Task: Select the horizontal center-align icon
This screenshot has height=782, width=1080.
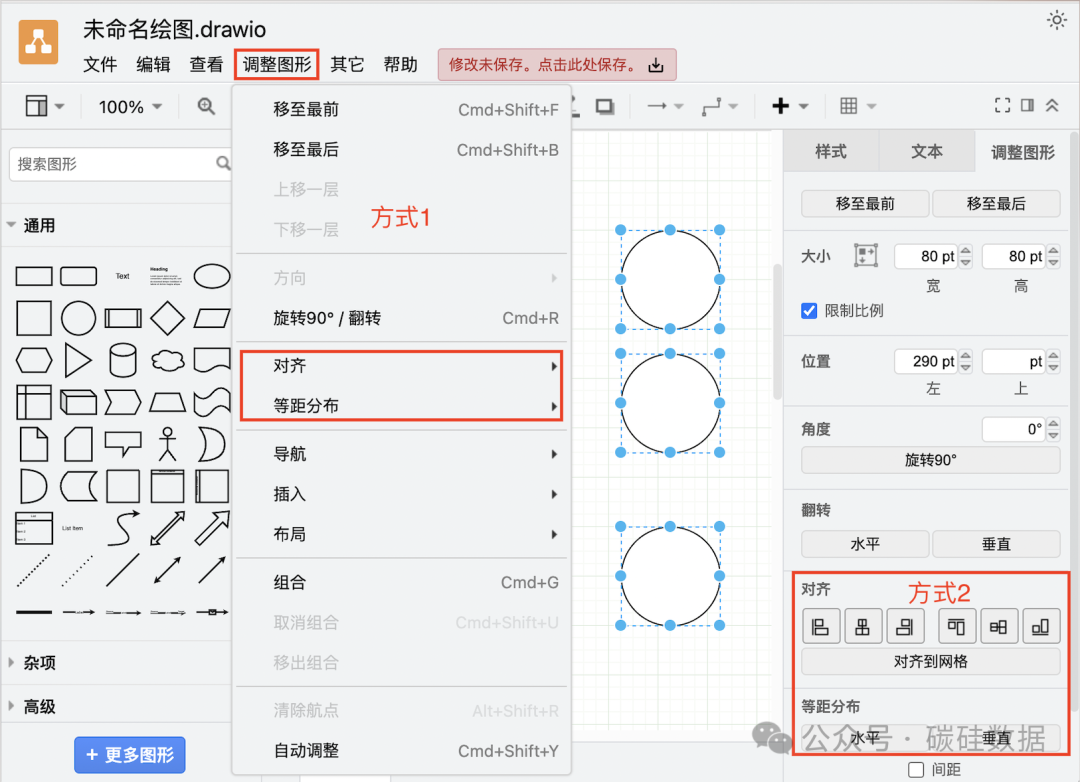Action: point(861,625)
